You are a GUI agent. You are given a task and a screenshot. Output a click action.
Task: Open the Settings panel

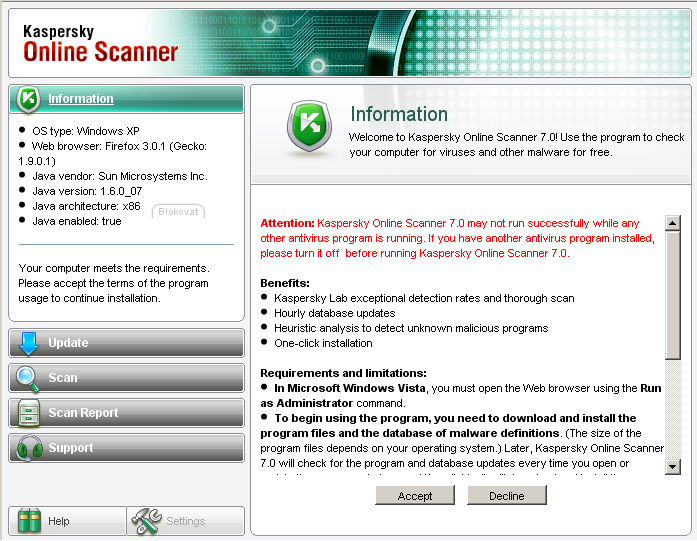186,521
